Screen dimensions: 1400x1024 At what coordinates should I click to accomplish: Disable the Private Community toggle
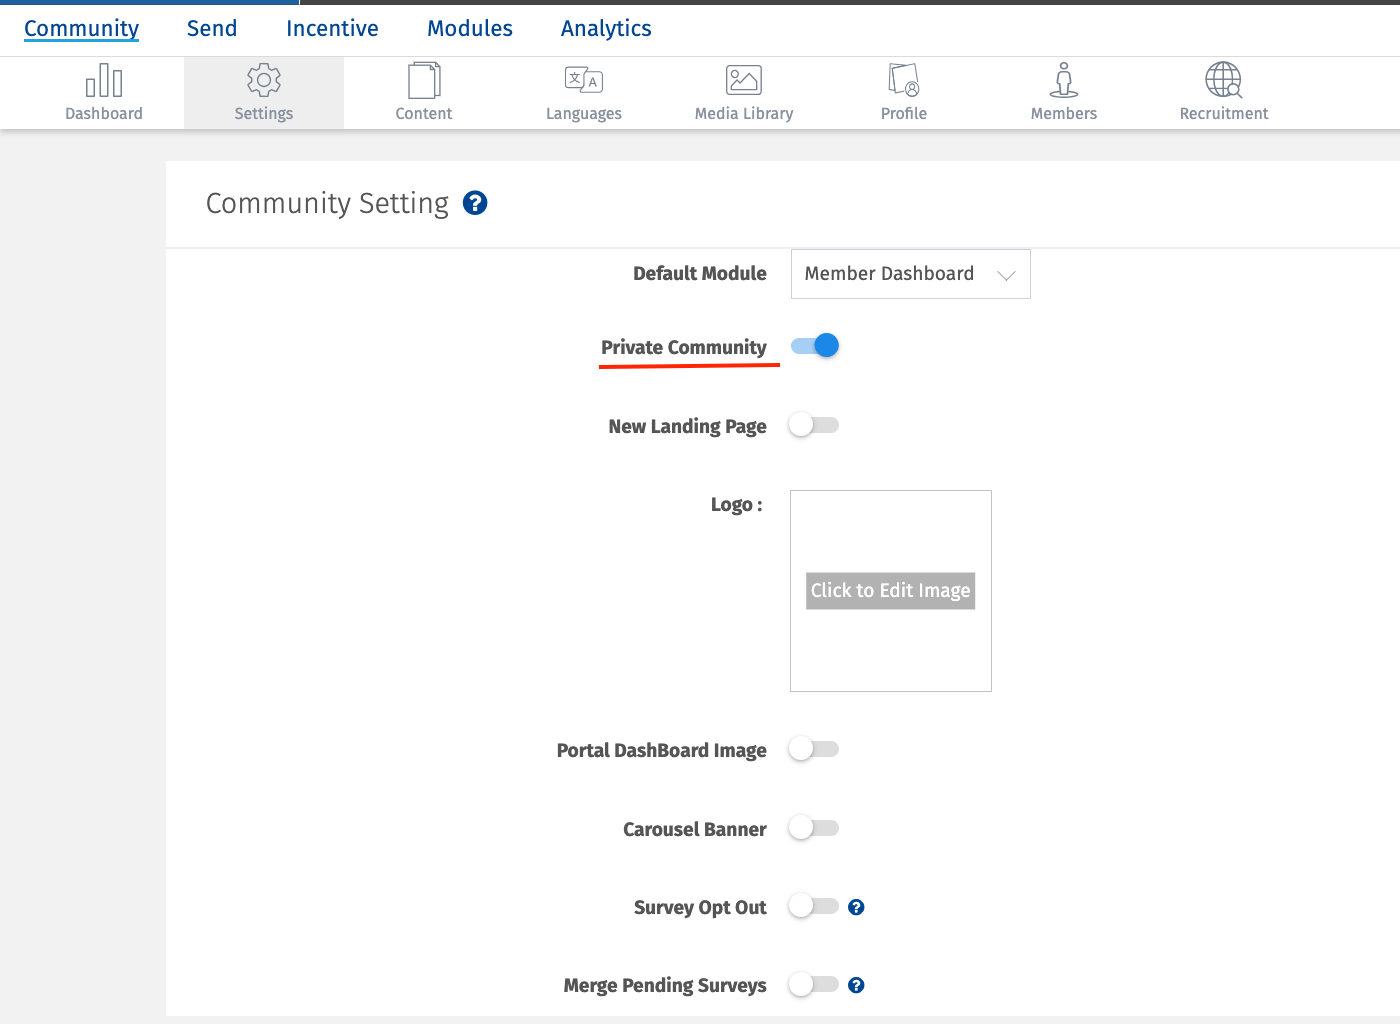814,345
